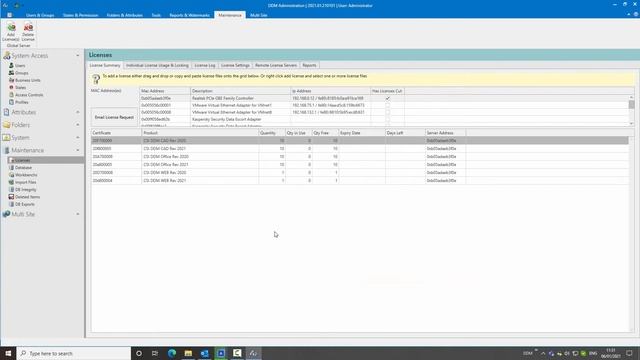Open Outlook from the taskbar
Screen dimensions: 640x360
[x=204, y=353]
